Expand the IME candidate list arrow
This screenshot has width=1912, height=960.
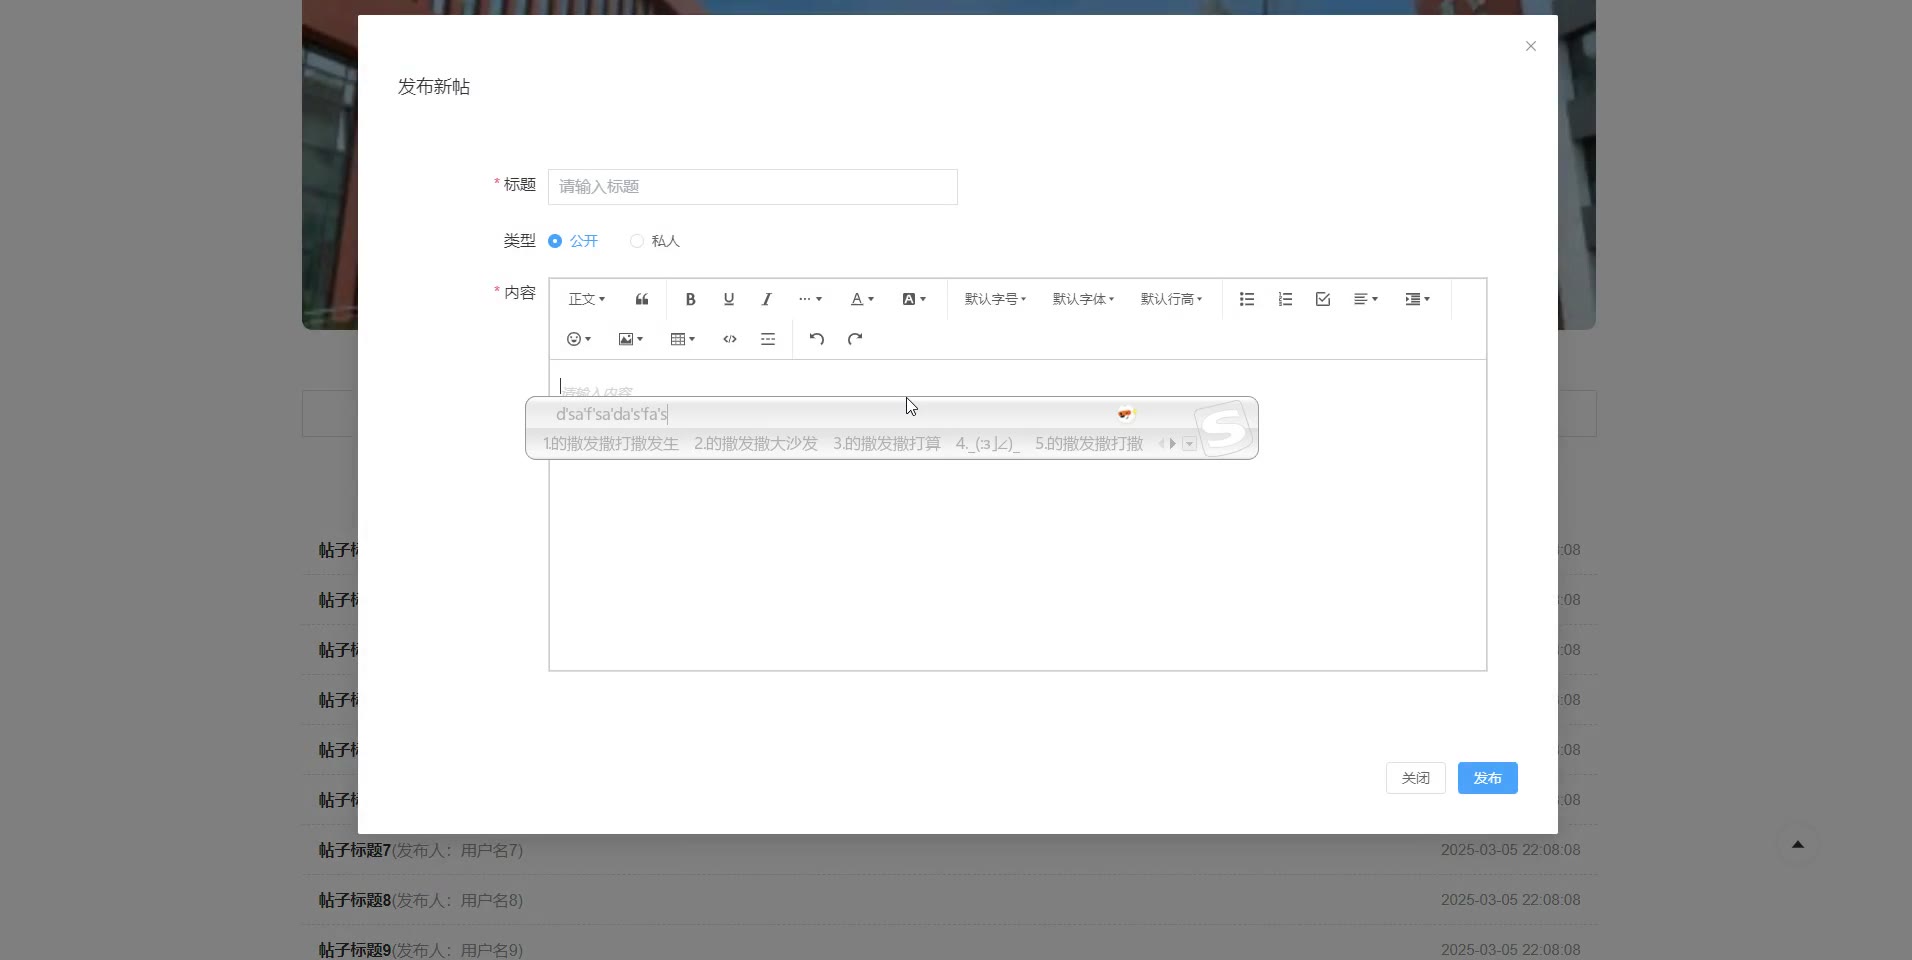tap(1189, 444)
